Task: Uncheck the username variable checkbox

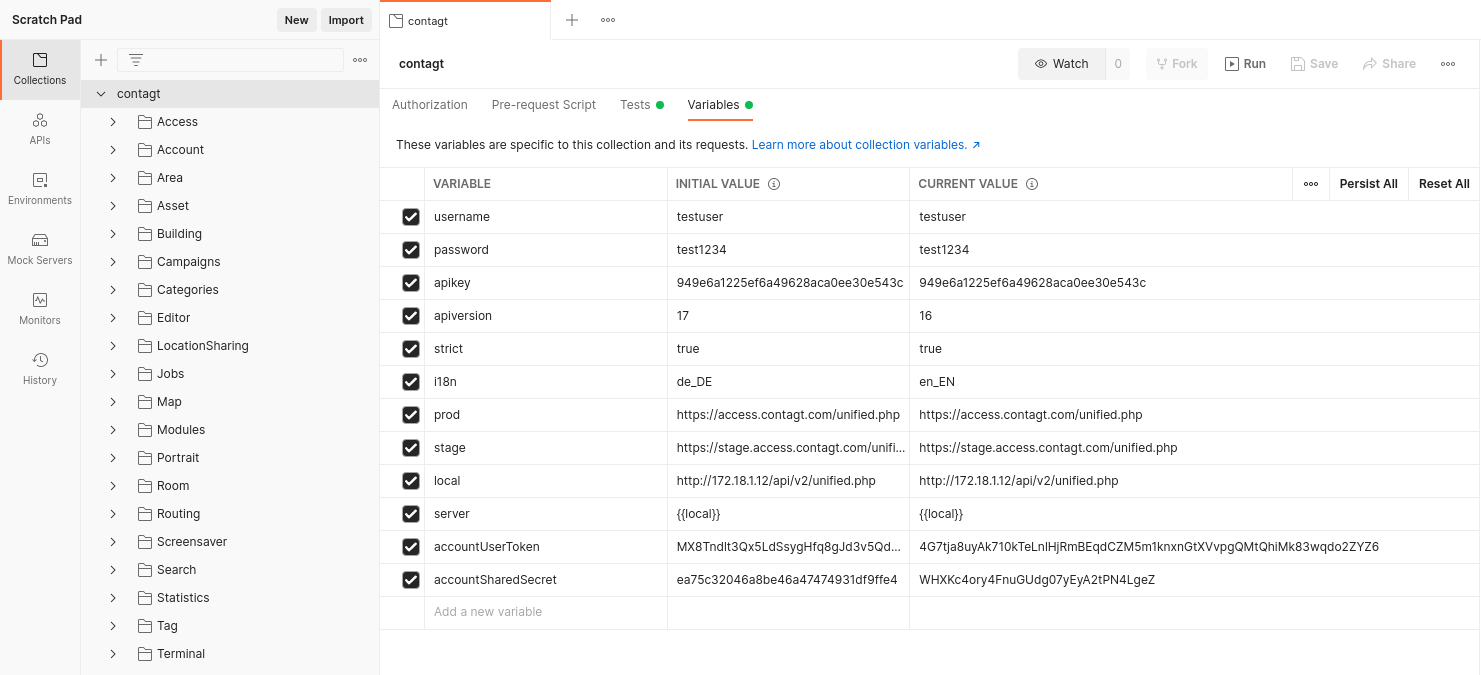Action: [x=411, y=217]
